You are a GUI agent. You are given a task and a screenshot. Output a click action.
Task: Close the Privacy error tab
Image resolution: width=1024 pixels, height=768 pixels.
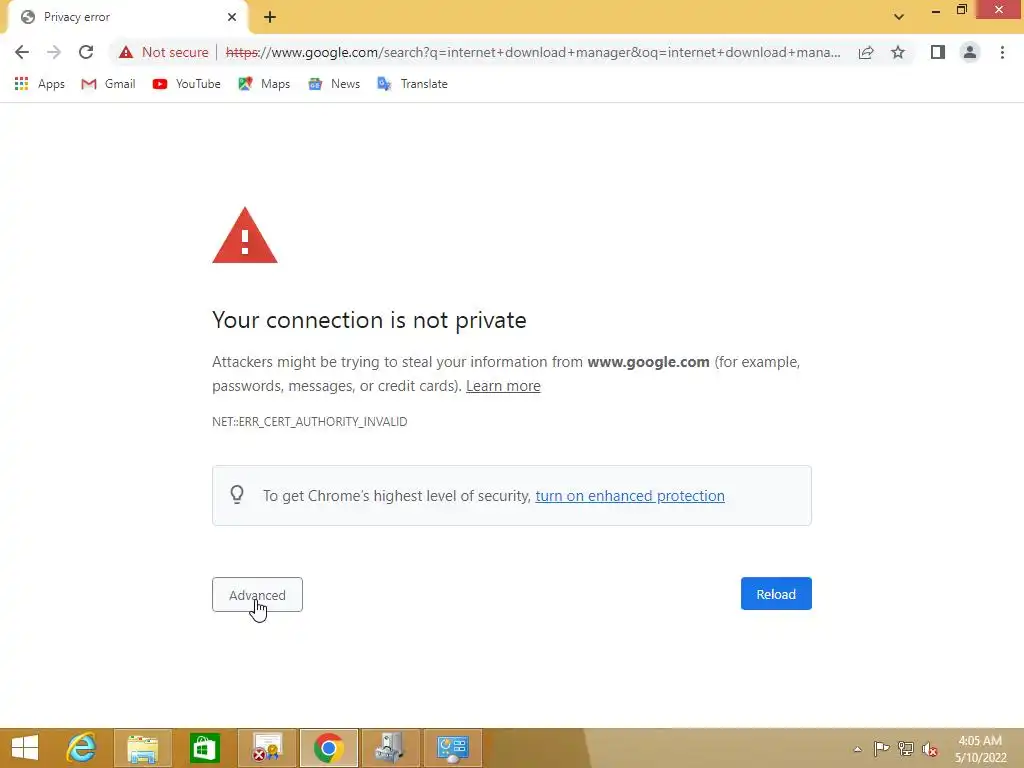[x=232, y=17]
